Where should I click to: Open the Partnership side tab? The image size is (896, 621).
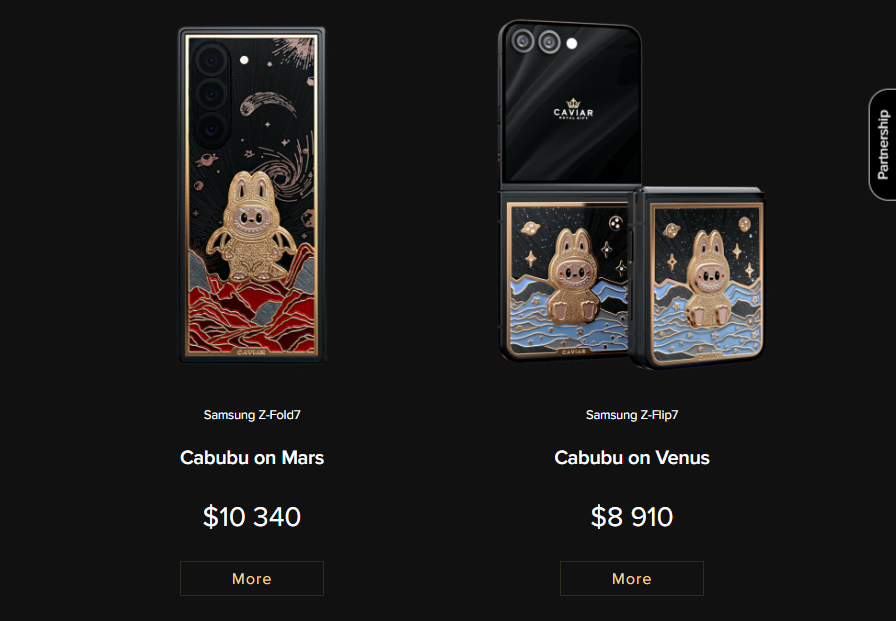coord(882,145)
